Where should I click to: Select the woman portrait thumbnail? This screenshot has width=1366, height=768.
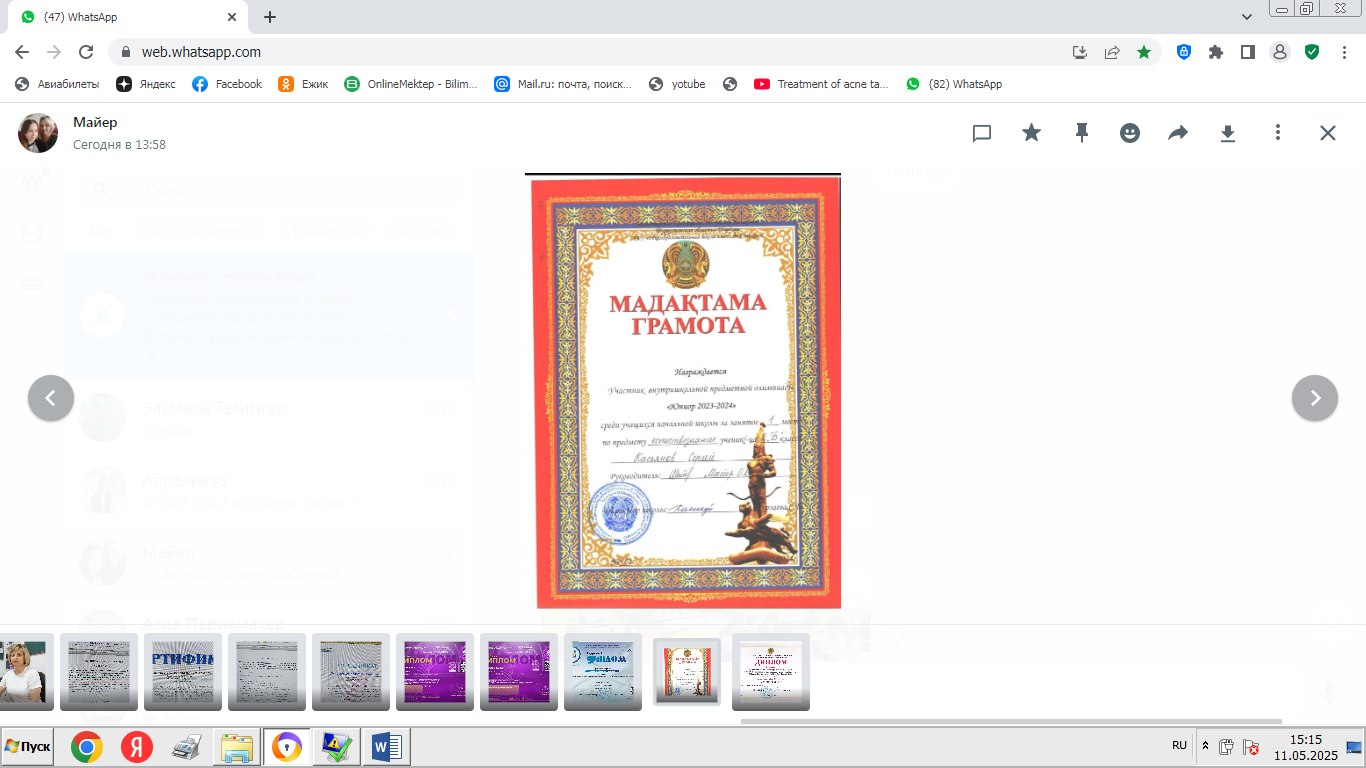click(x=23, y=672)
